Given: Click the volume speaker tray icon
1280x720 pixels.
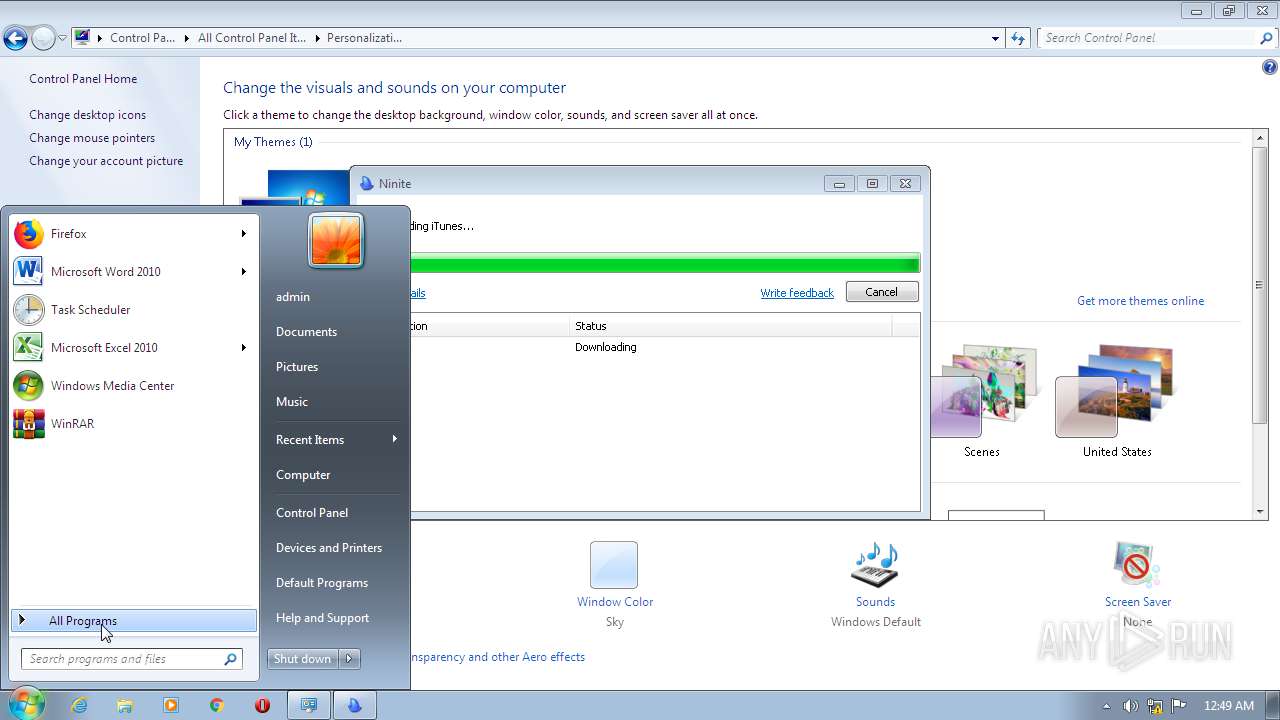Looking at the screenshot, I should (x=1130, y=706).
